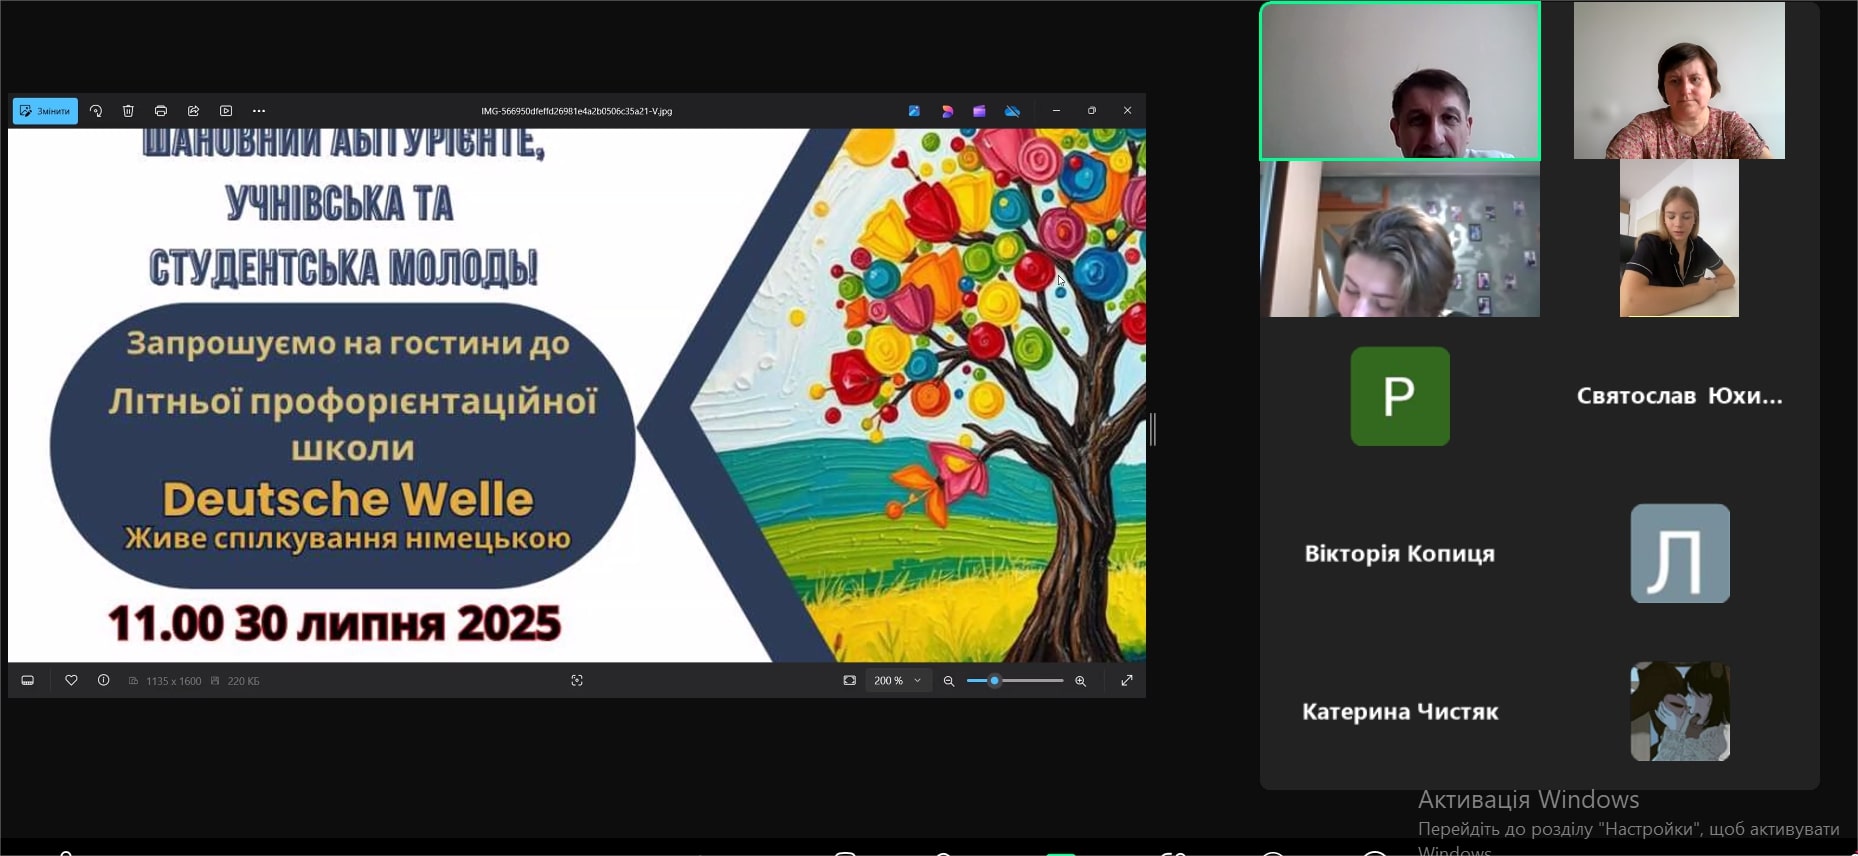1858x856 pixels.
Task: Click the anime picture participant avatar
Action: coord(1680,711)
